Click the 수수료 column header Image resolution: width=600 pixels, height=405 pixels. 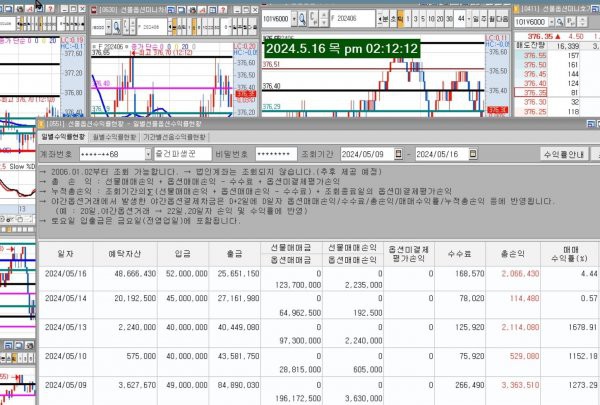coord(460,254)
